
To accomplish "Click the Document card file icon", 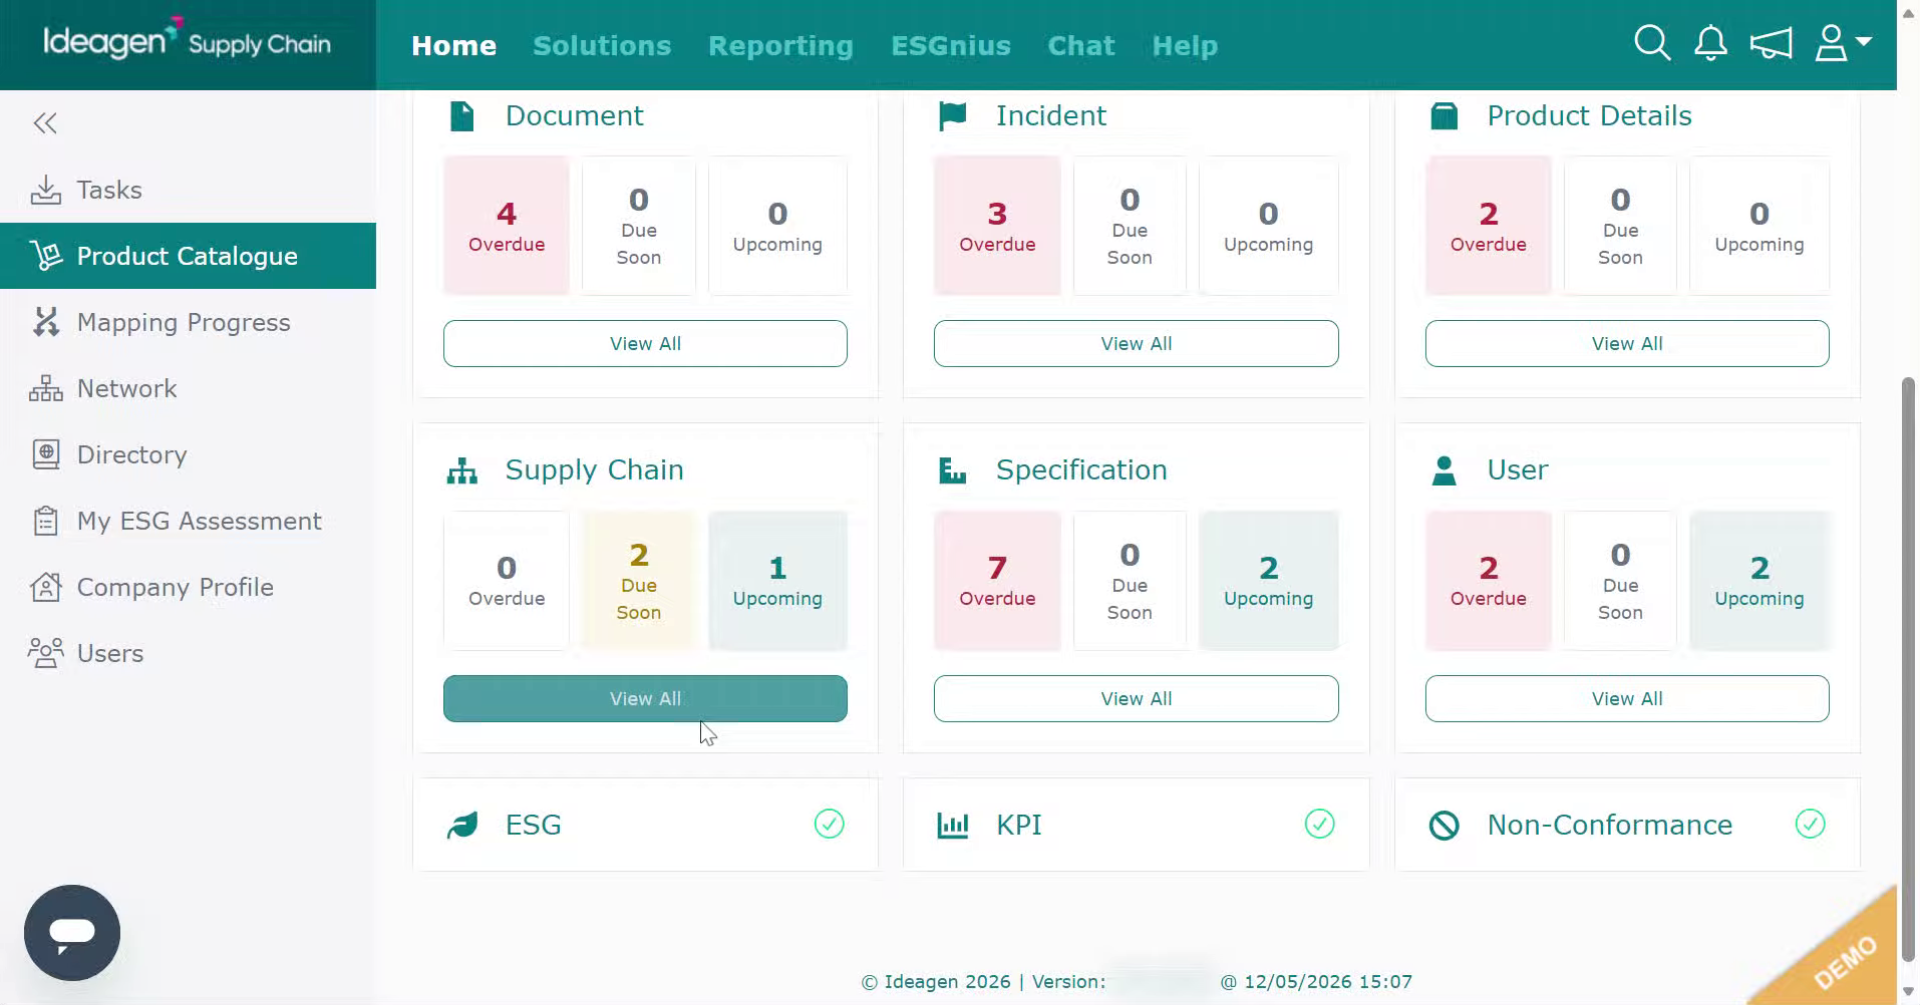I will tap(462, 116).
